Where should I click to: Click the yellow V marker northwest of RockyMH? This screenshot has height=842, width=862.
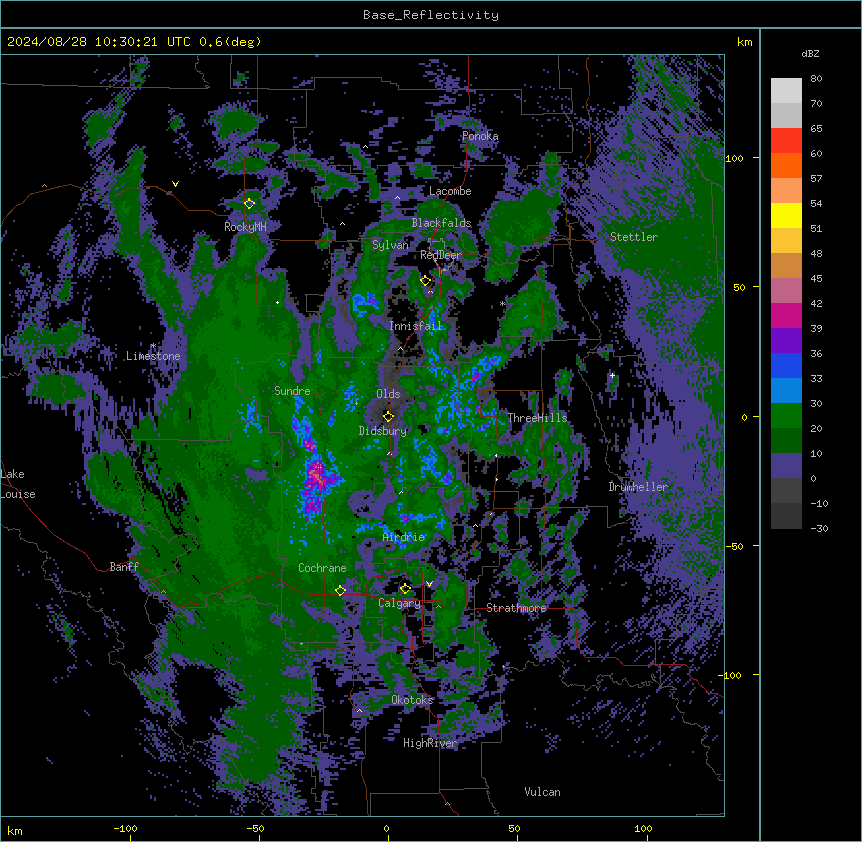click(175, 184)
